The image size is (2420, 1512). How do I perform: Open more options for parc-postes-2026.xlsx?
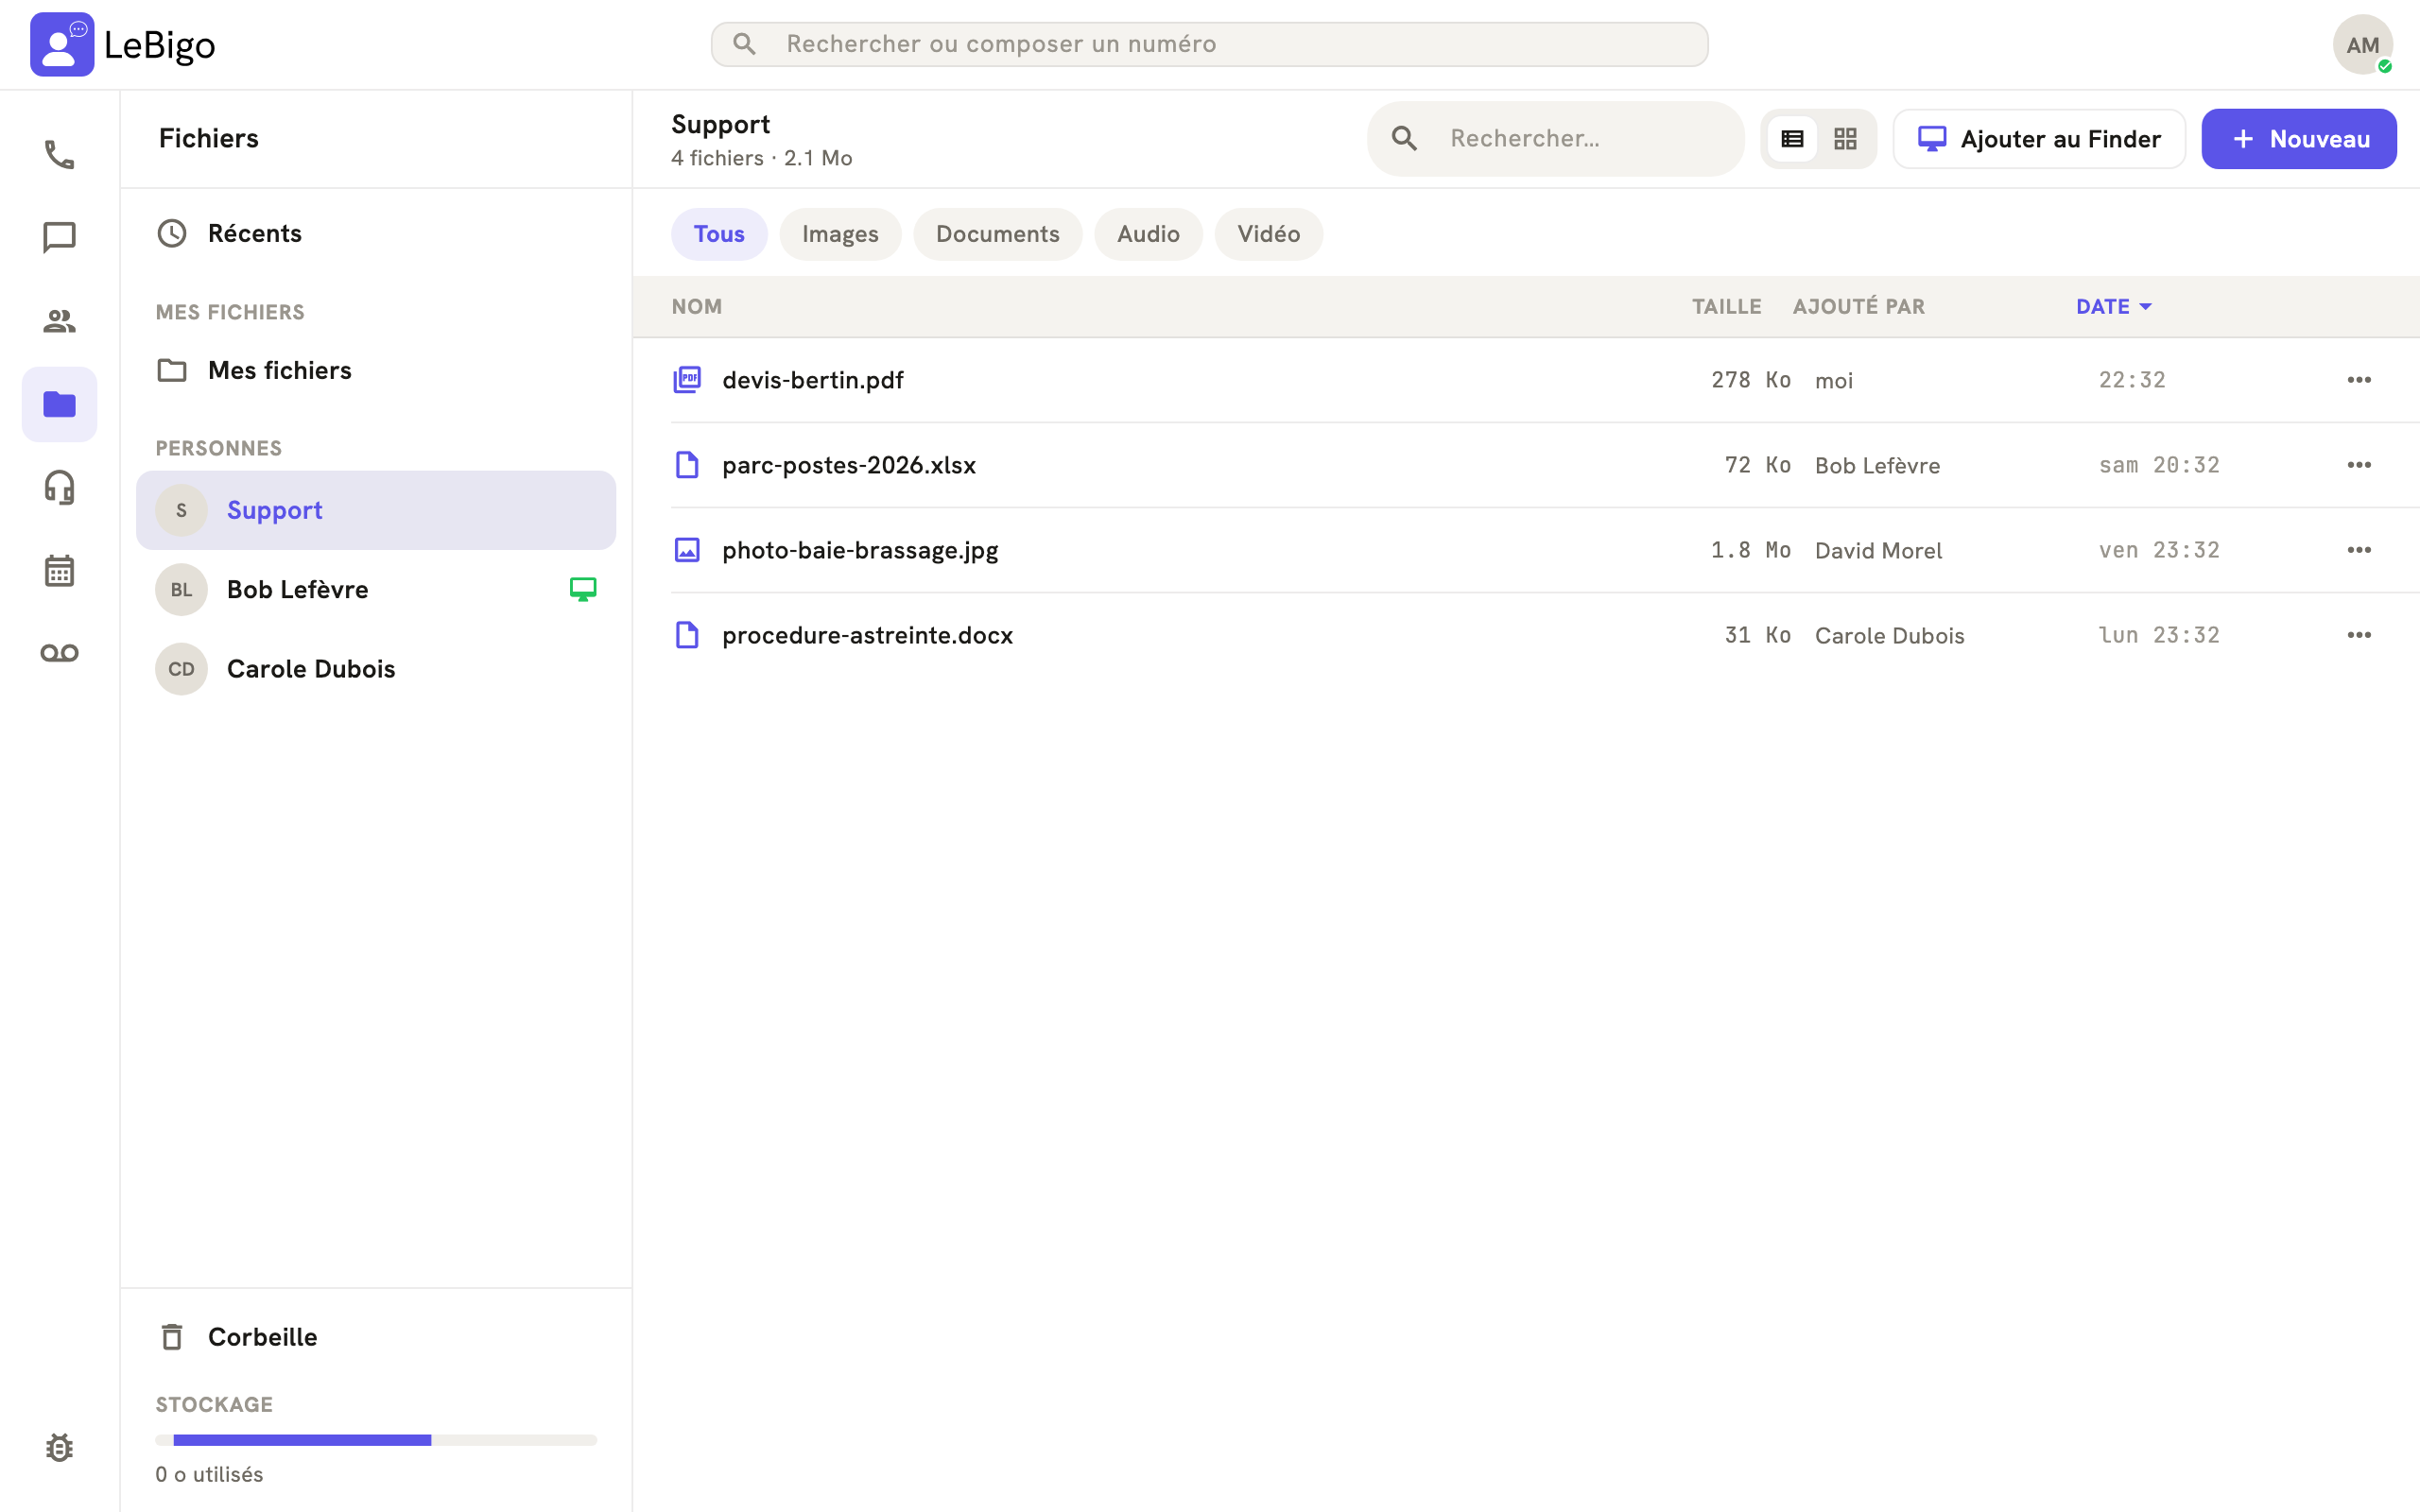pos(2359,465)
